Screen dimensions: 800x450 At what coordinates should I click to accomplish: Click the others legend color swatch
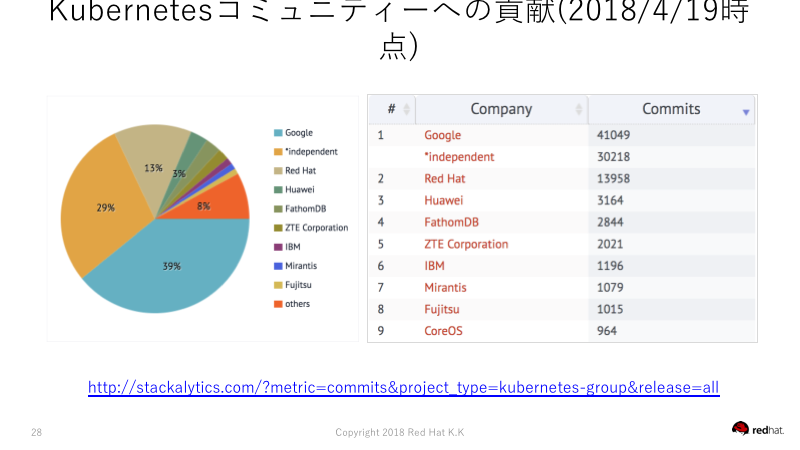click(x=278, y=304)
